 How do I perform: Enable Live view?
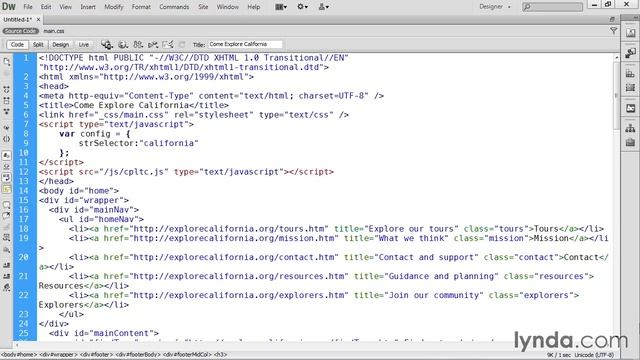point(84,44)
